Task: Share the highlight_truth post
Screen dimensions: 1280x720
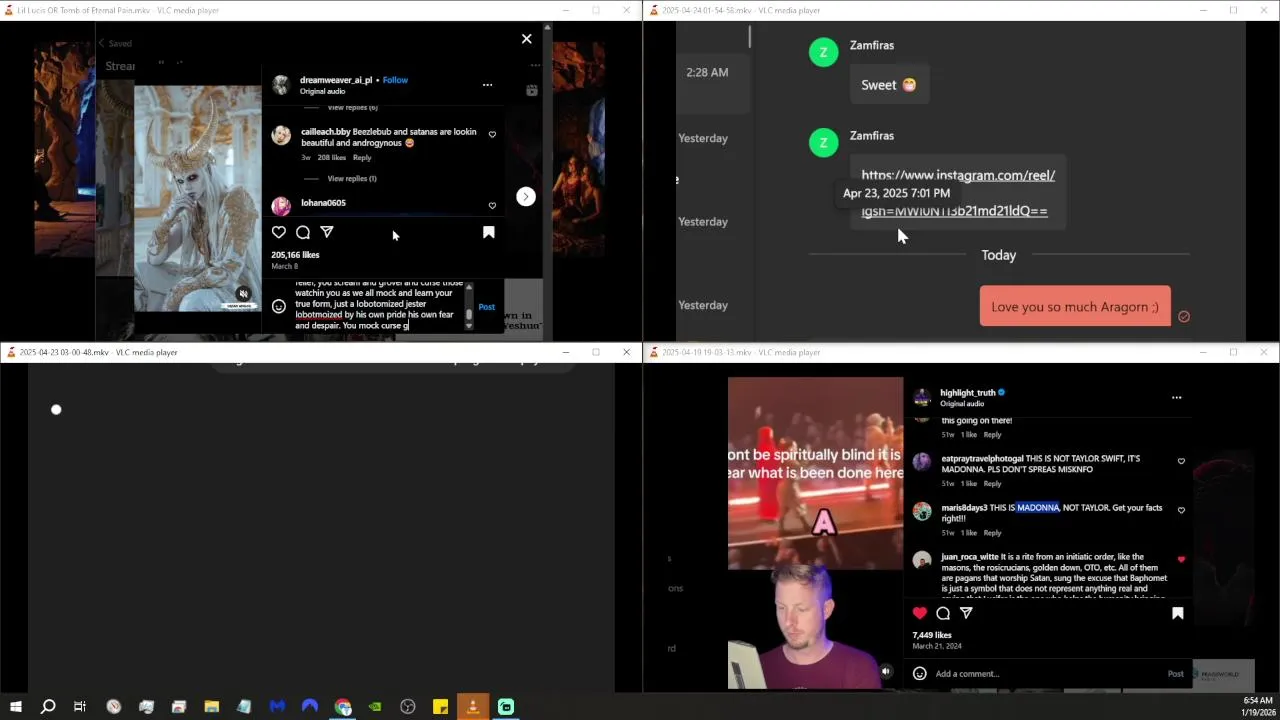Action: [966, 613]
